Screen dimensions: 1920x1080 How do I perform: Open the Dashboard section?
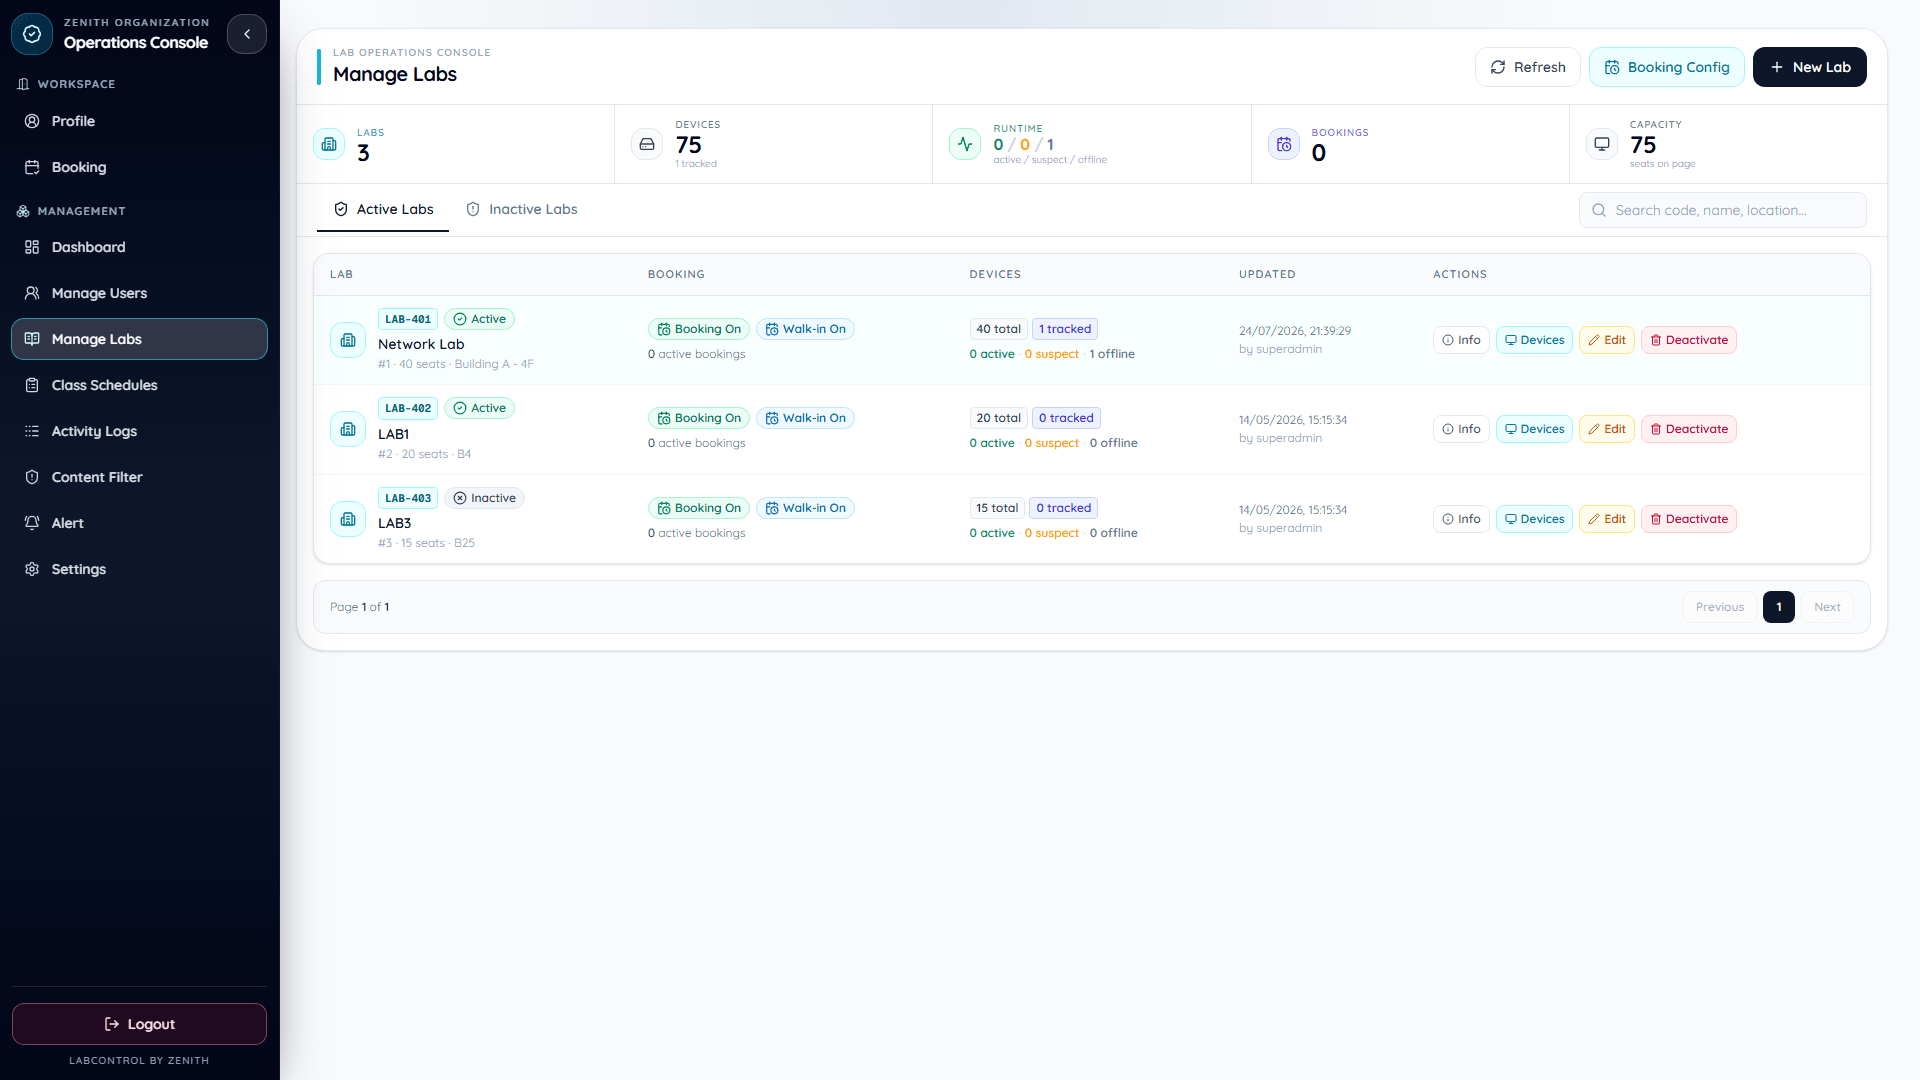[139, 247]
